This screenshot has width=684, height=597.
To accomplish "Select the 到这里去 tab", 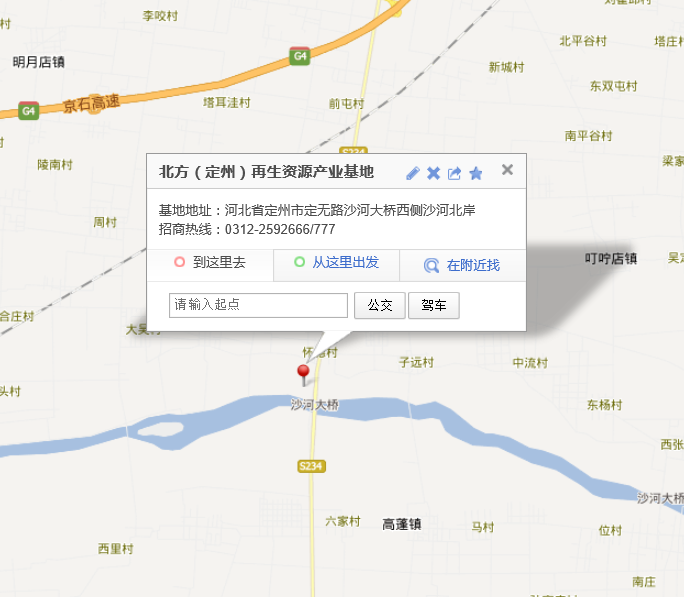I will 210,263.
